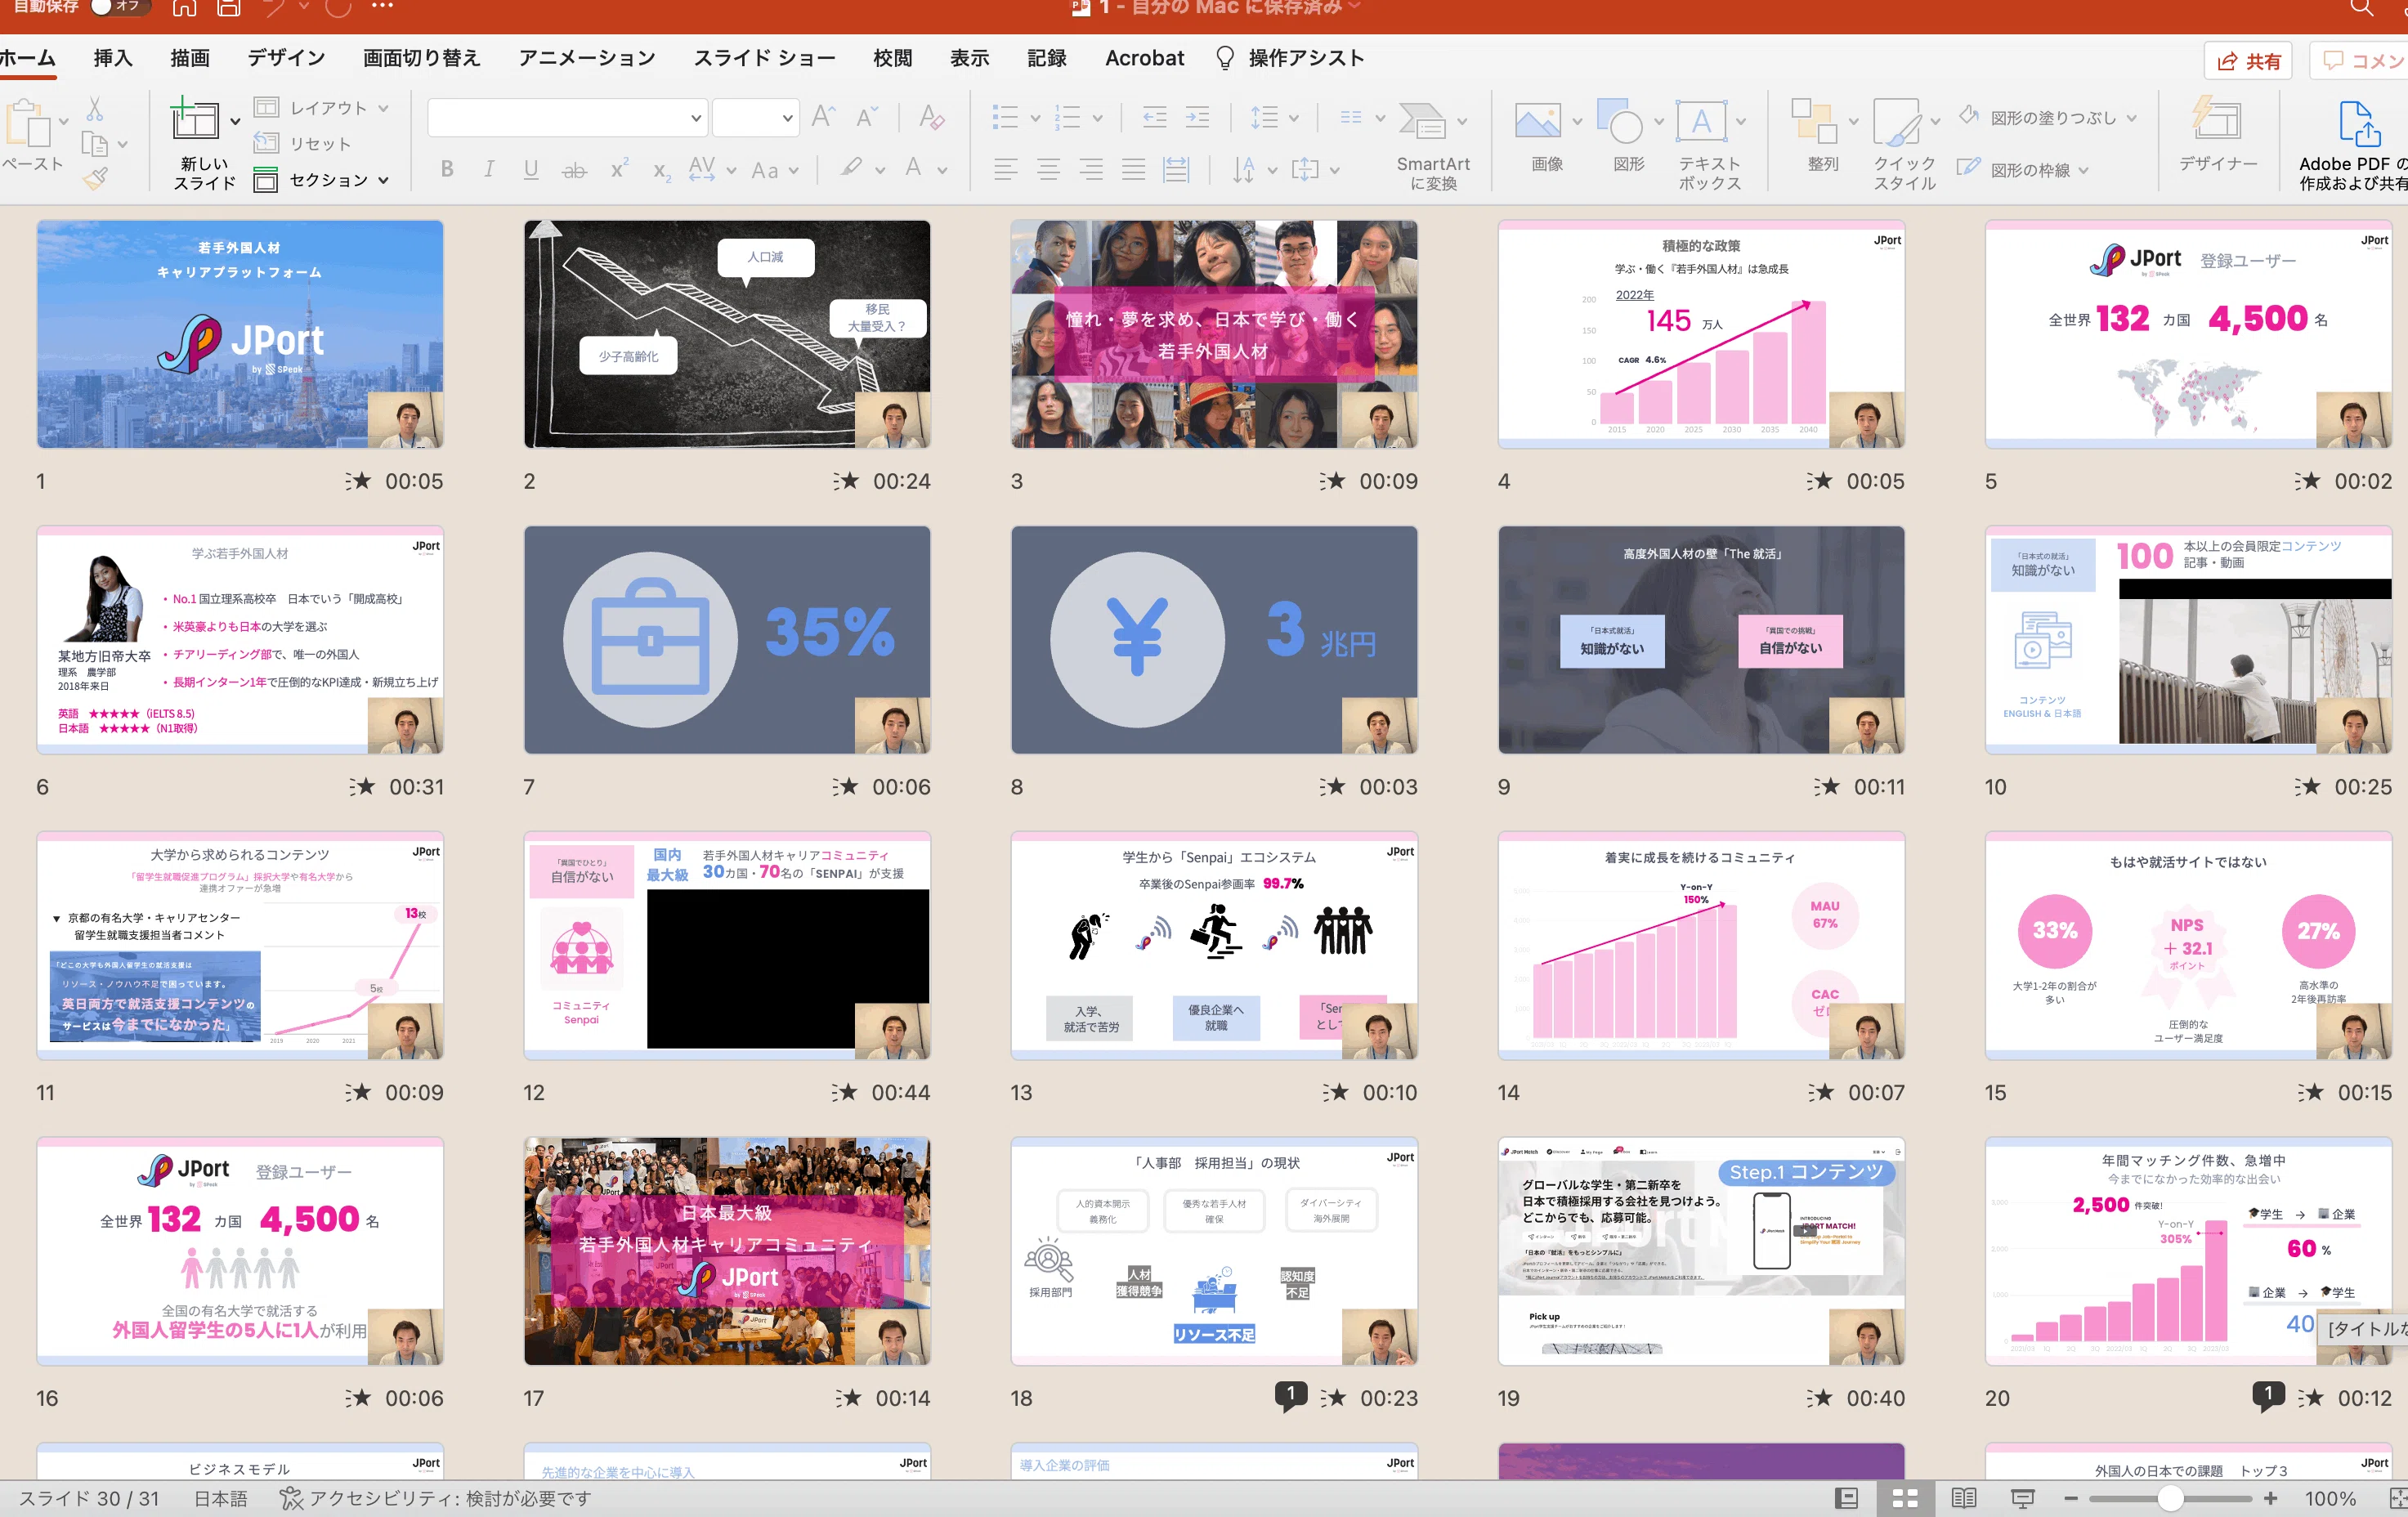Toggle the 自動保存 autosave switch
Screen dimensions: 2408x1517
(120, 6)
